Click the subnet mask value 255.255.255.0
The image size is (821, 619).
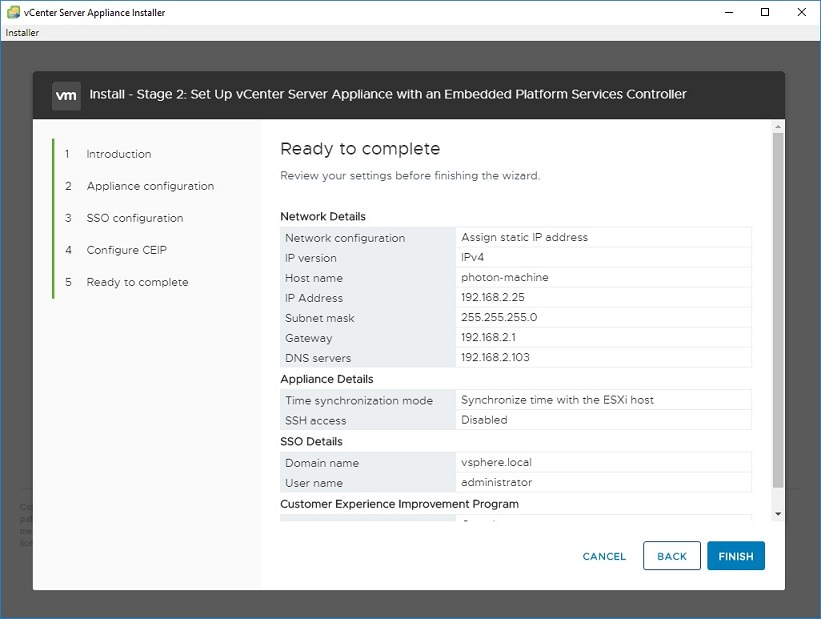pyautogui.click(x=499, y=317)
